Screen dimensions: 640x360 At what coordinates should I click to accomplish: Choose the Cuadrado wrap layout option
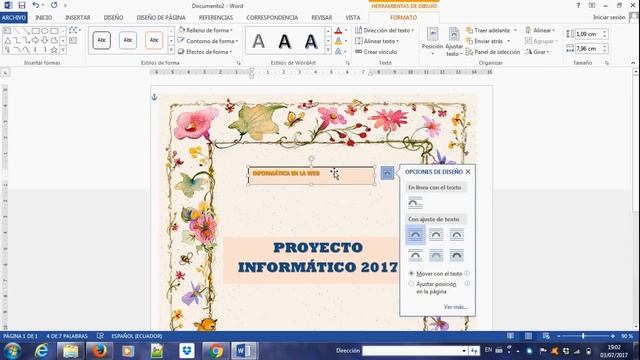[416, 235]
